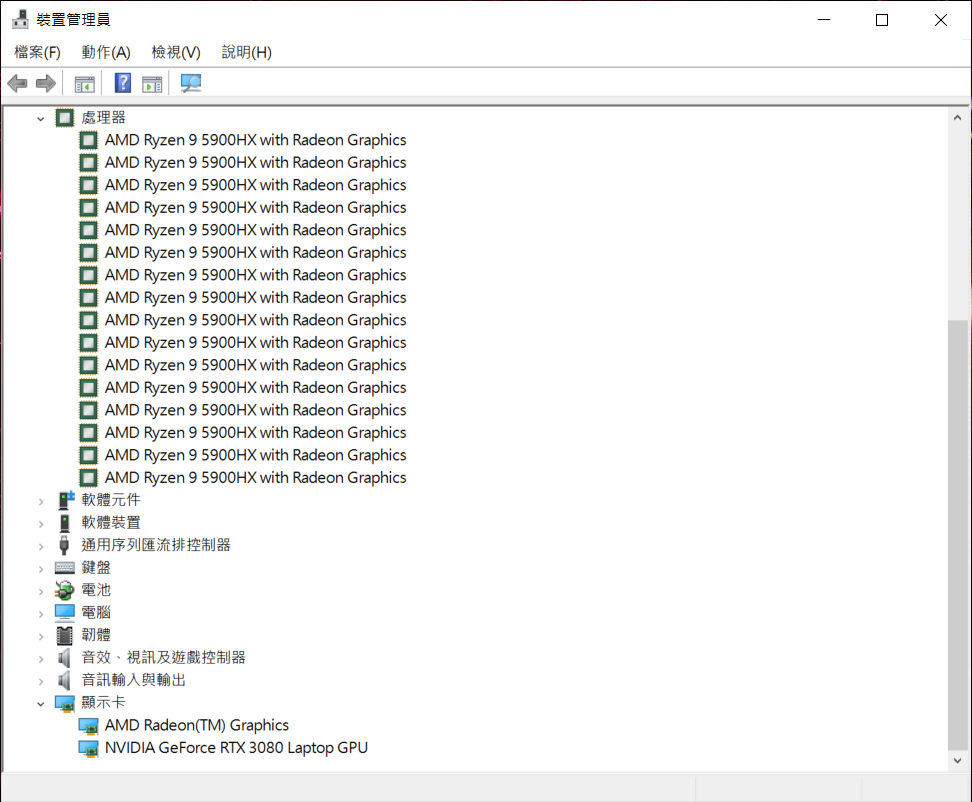Expand the 鍵盤 keyboards category

point(41,568)
